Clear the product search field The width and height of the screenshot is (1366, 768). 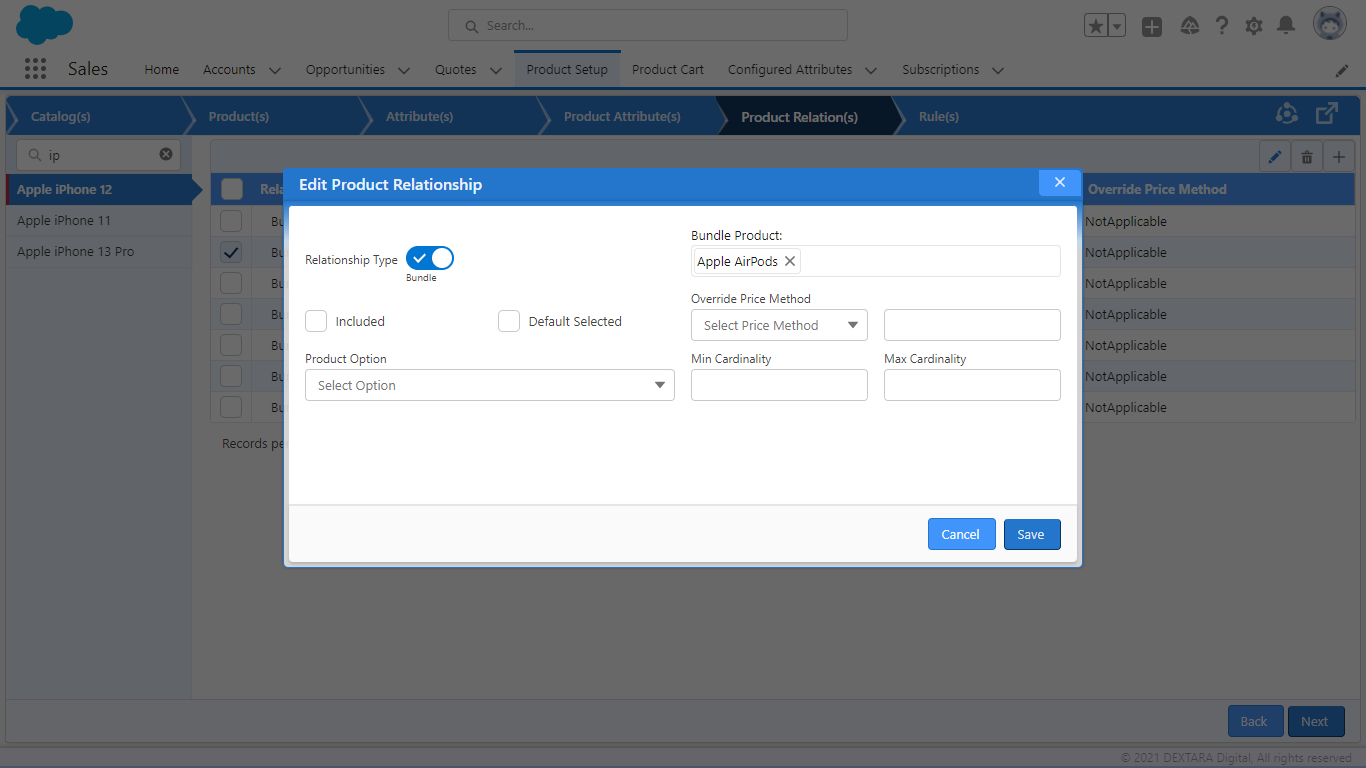click(166, 155)
